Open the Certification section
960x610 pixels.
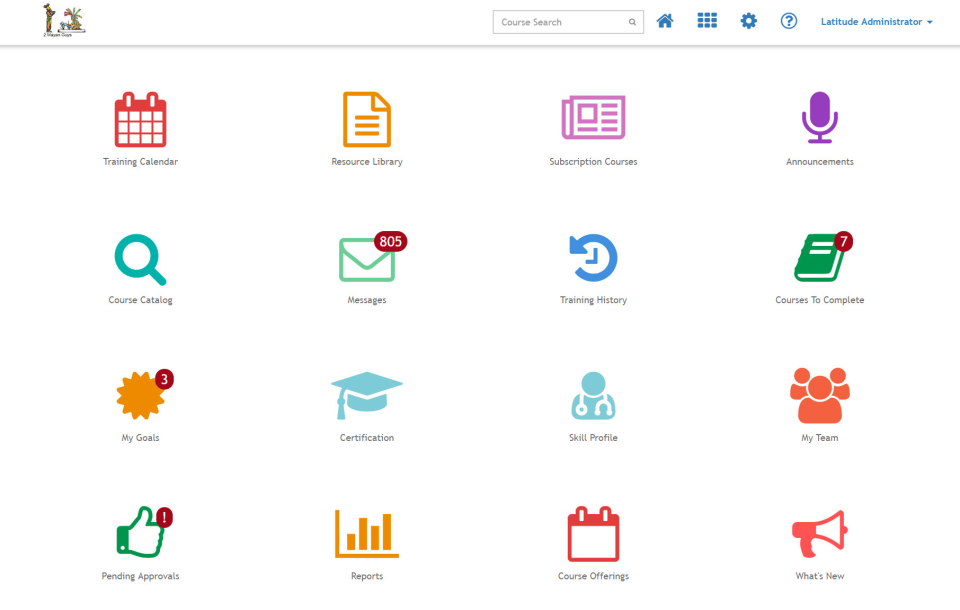366,396
